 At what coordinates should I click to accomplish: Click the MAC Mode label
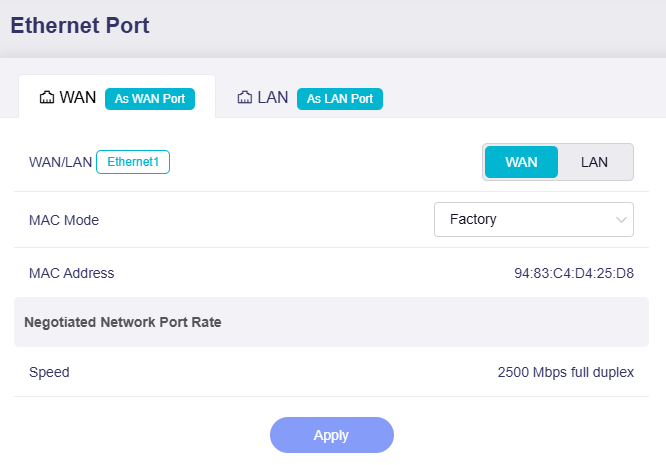tap(64, 220)
